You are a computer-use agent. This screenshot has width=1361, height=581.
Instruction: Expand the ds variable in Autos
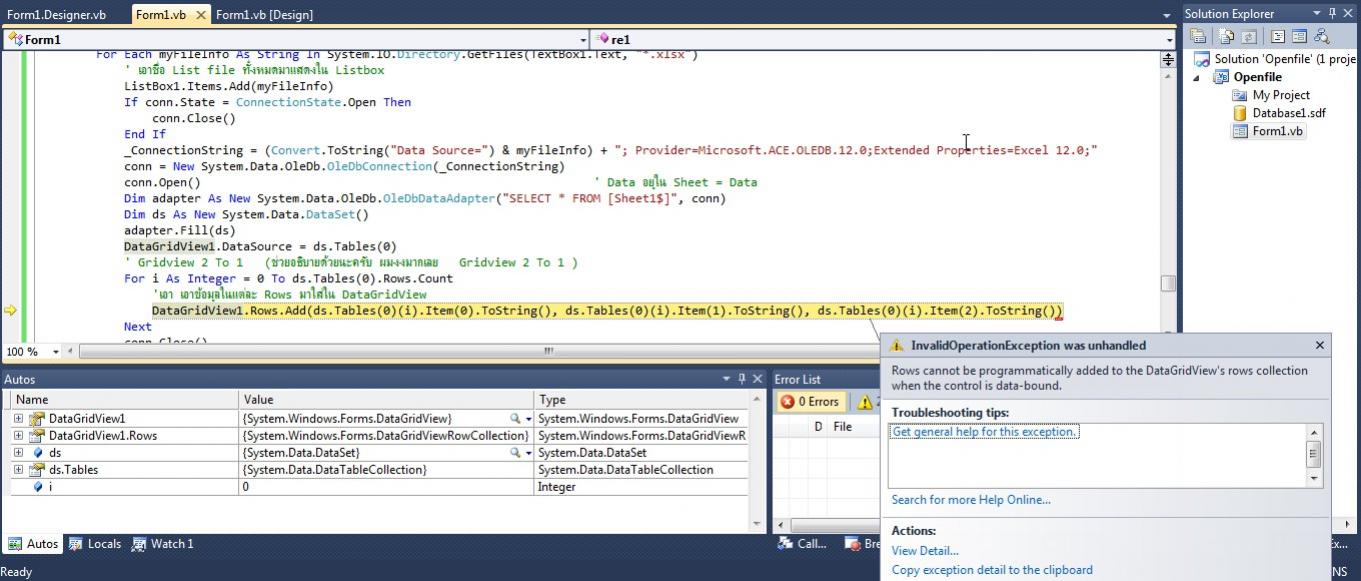click(x=18, y=452)
